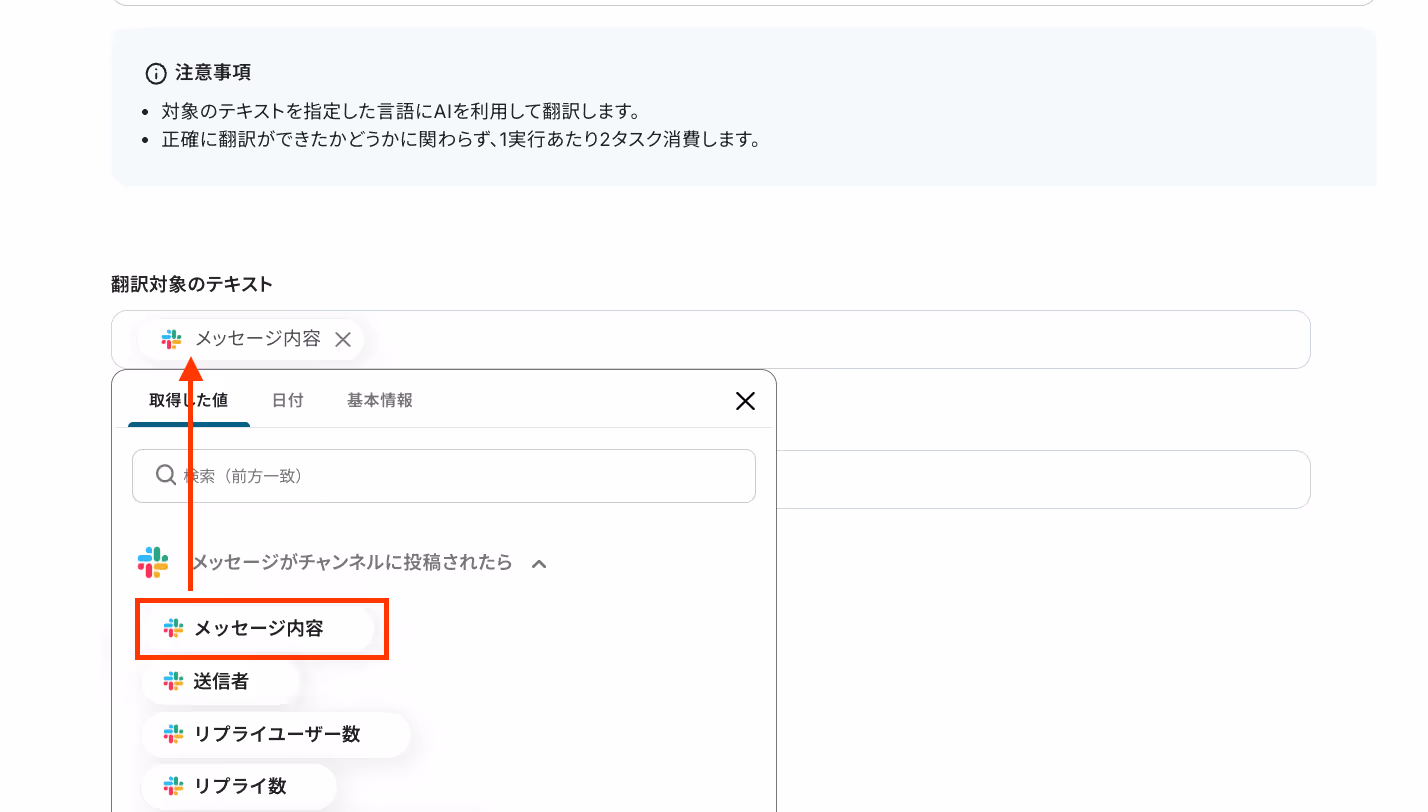The image size is (1428, 812).
Task: Click the Slack logo beside メッセージがチャンネルに投稿されたら
Action: click(153, 562)
